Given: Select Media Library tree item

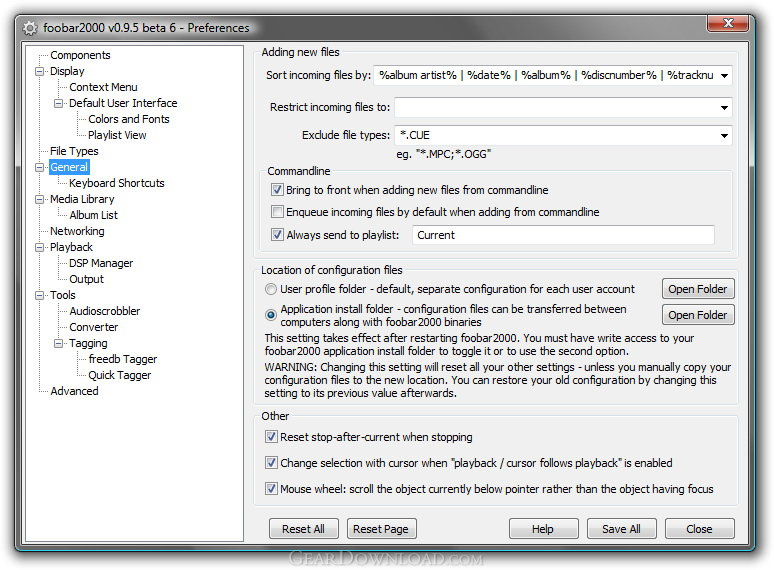Looking at the screenshot, I should pyautogui.click(x=82, y=199).
